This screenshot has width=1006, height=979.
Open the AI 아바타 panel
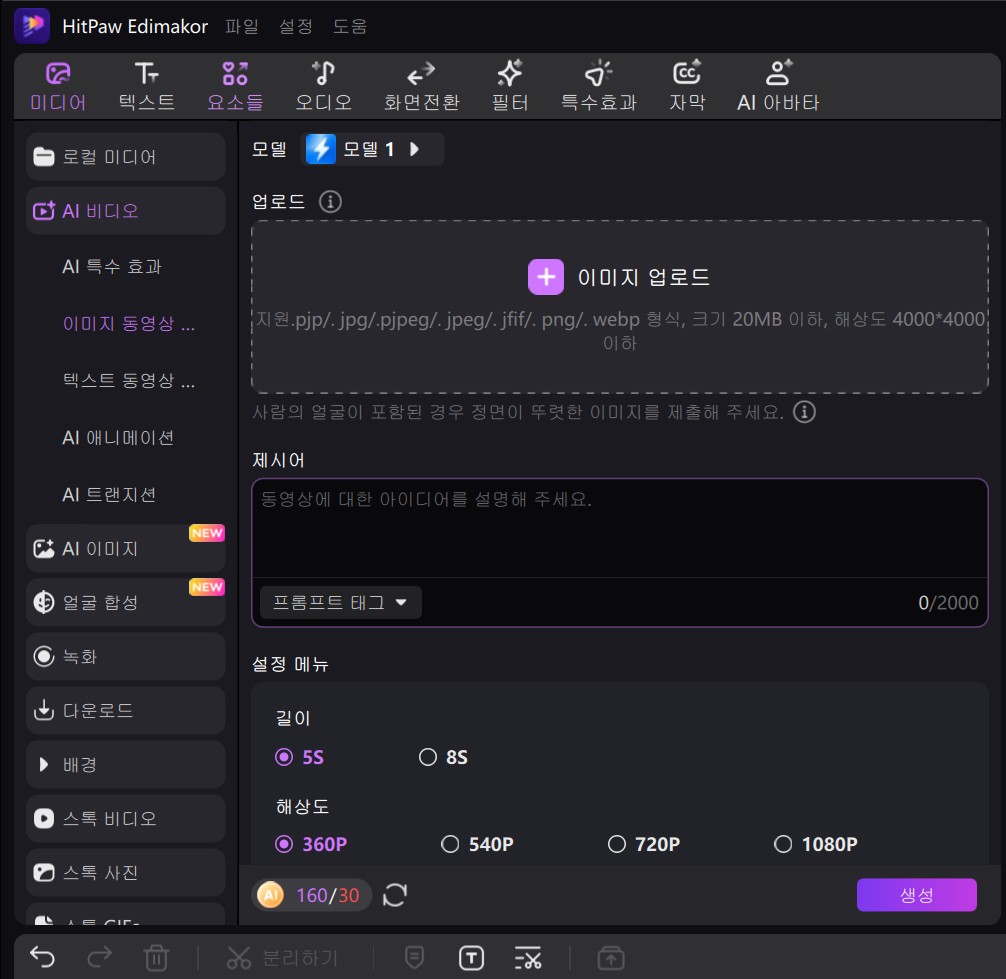[x=777, y=85]
